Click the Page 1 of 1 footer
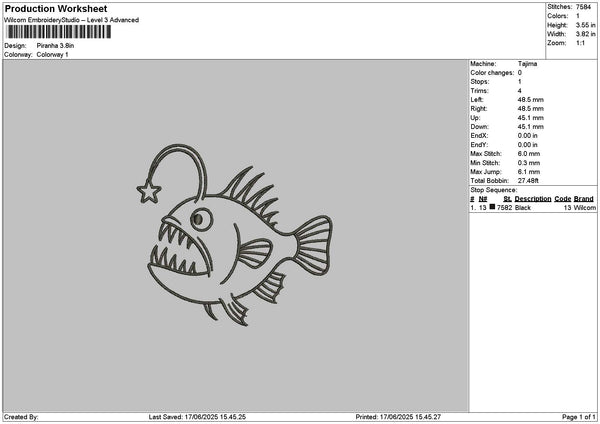The image size is (600, 424). click(579, 417)
